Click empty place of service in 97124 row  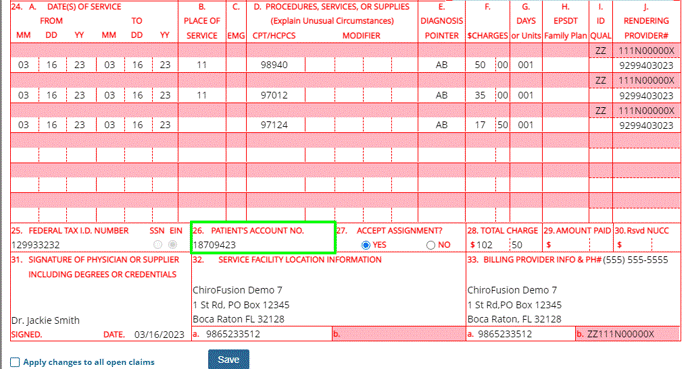point(202,125)
